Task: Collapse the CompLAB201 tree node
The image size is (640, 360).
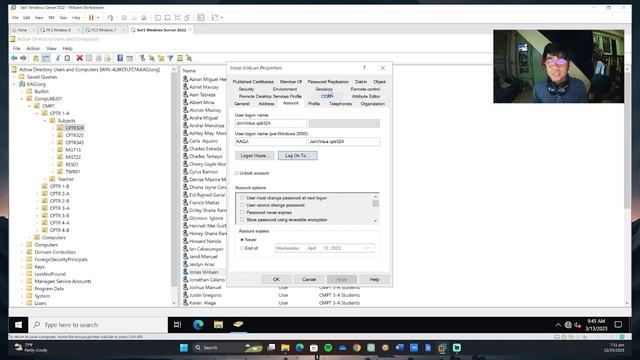Action: (x=22, y=99)
